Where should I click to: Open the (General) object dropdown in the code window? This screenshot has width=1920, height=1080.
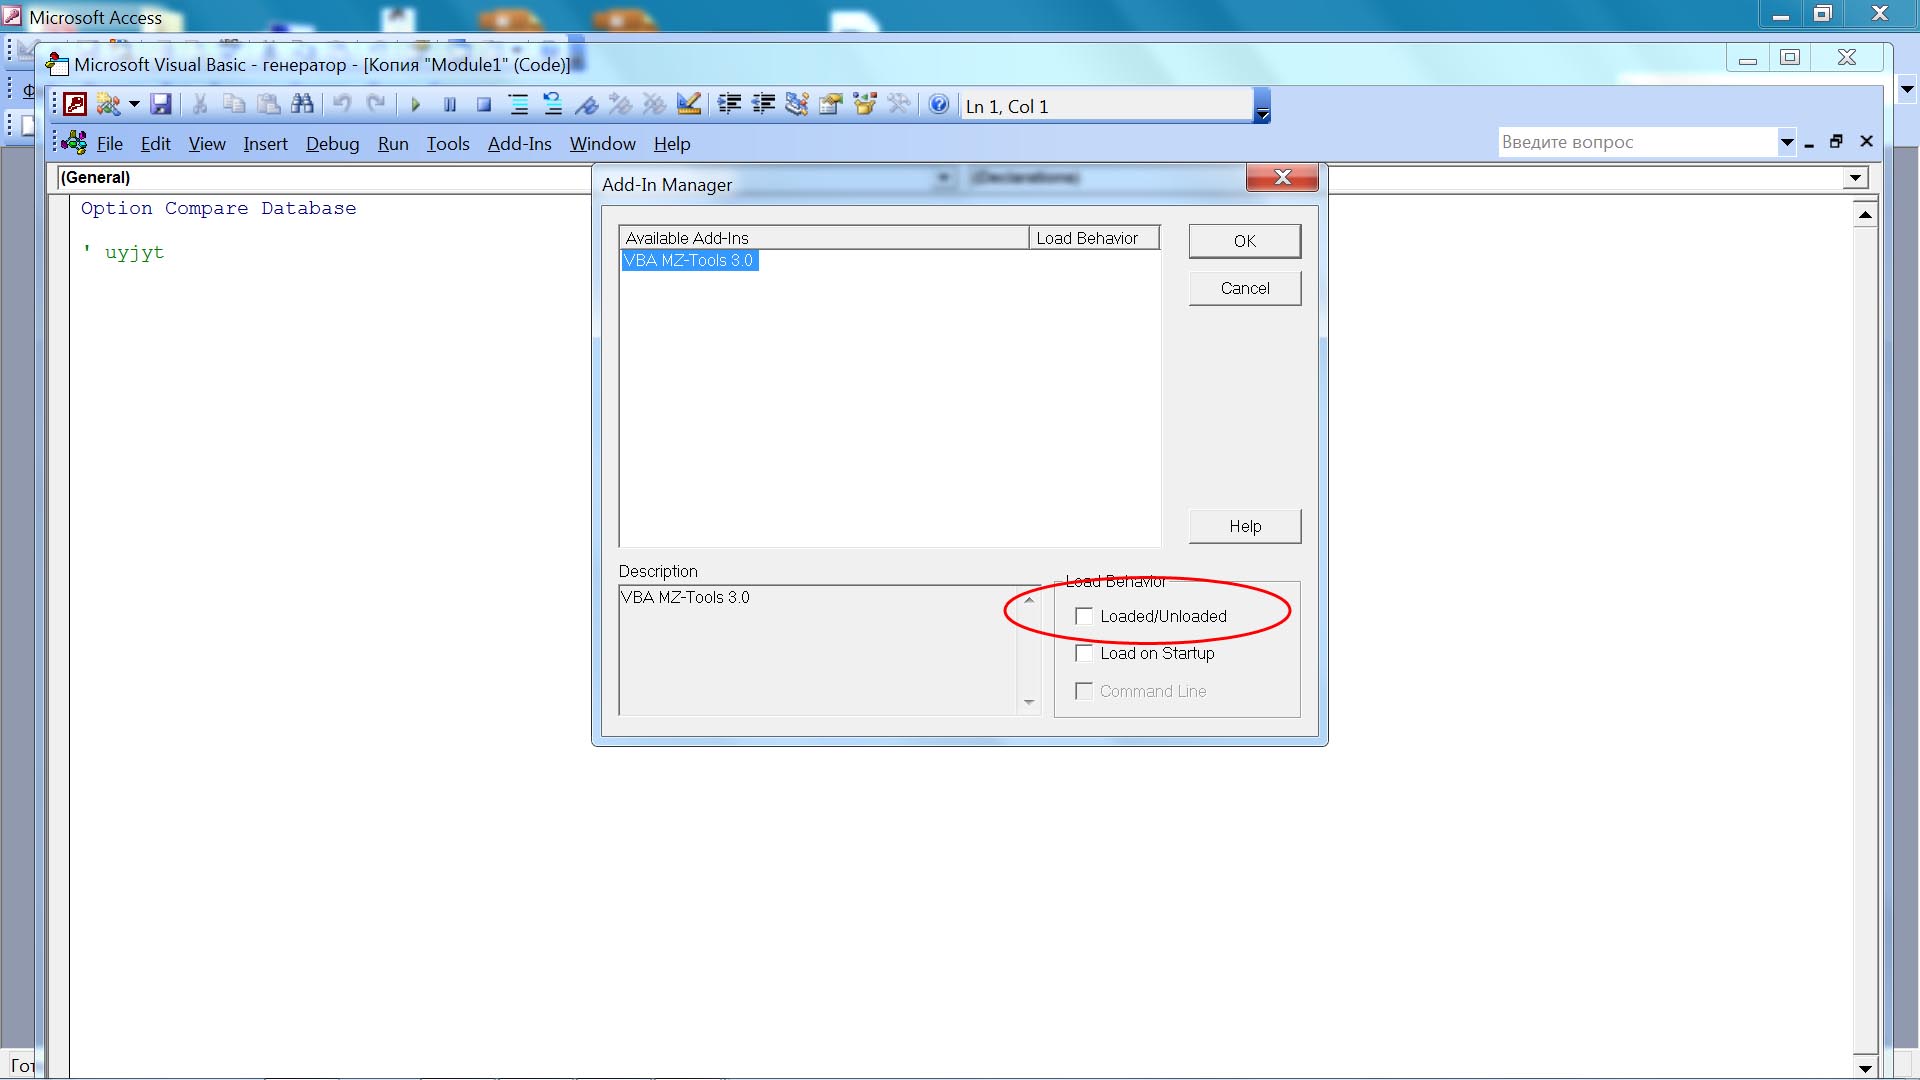(x=322, y=178)
